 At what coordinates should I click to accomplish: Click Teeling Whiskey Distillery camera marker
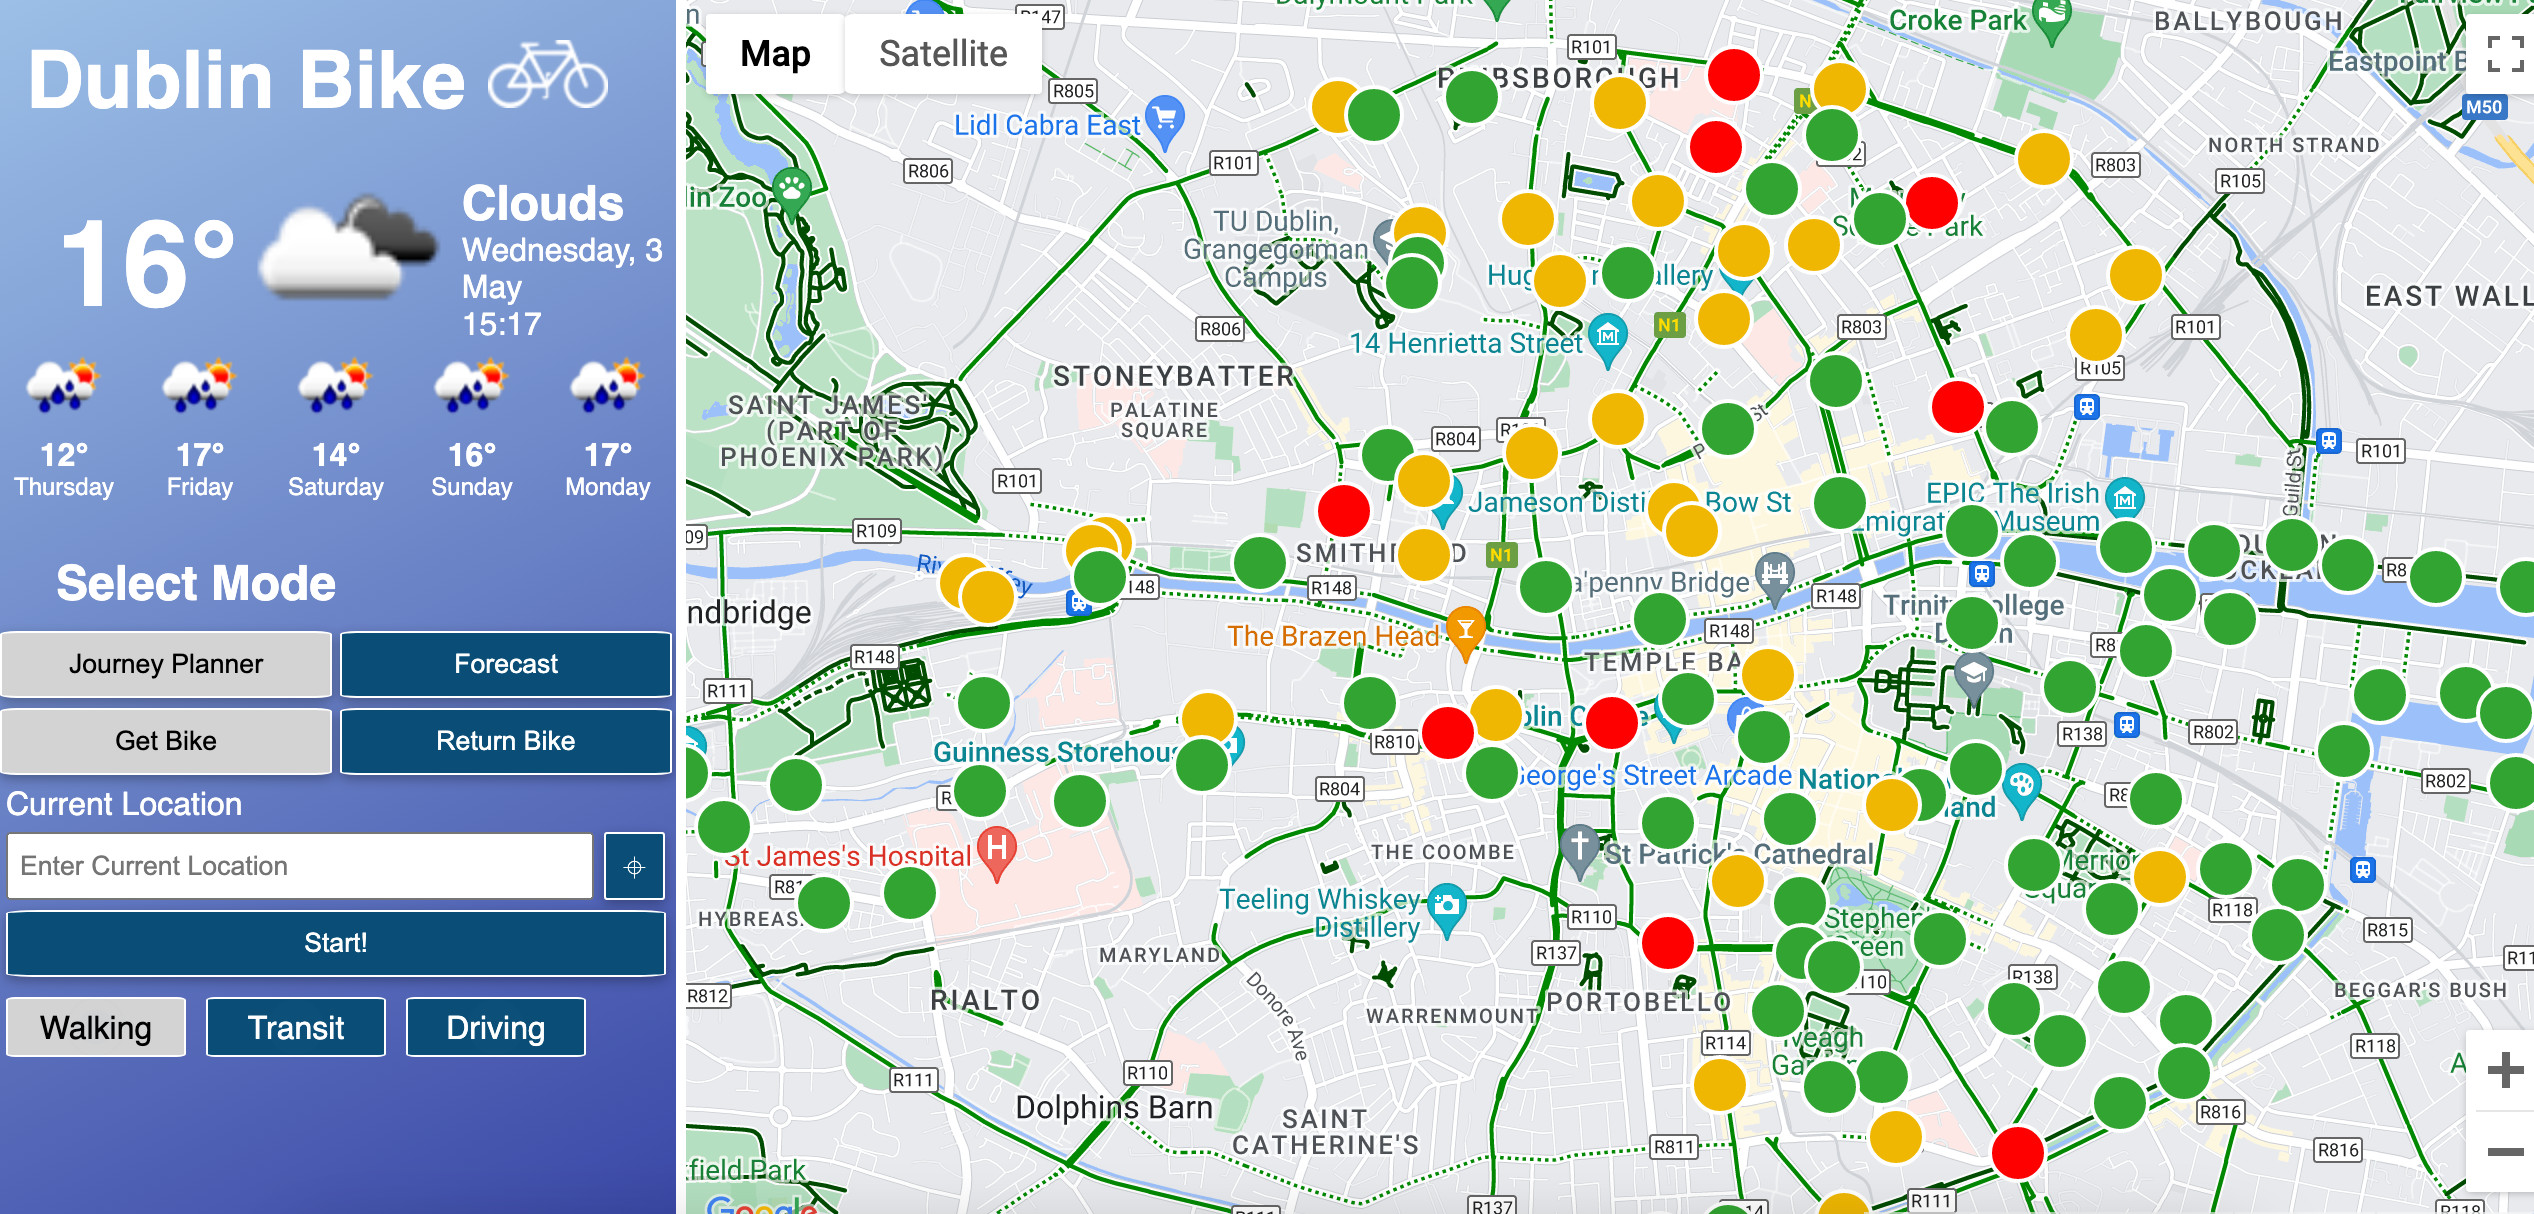click(1446, 906)
